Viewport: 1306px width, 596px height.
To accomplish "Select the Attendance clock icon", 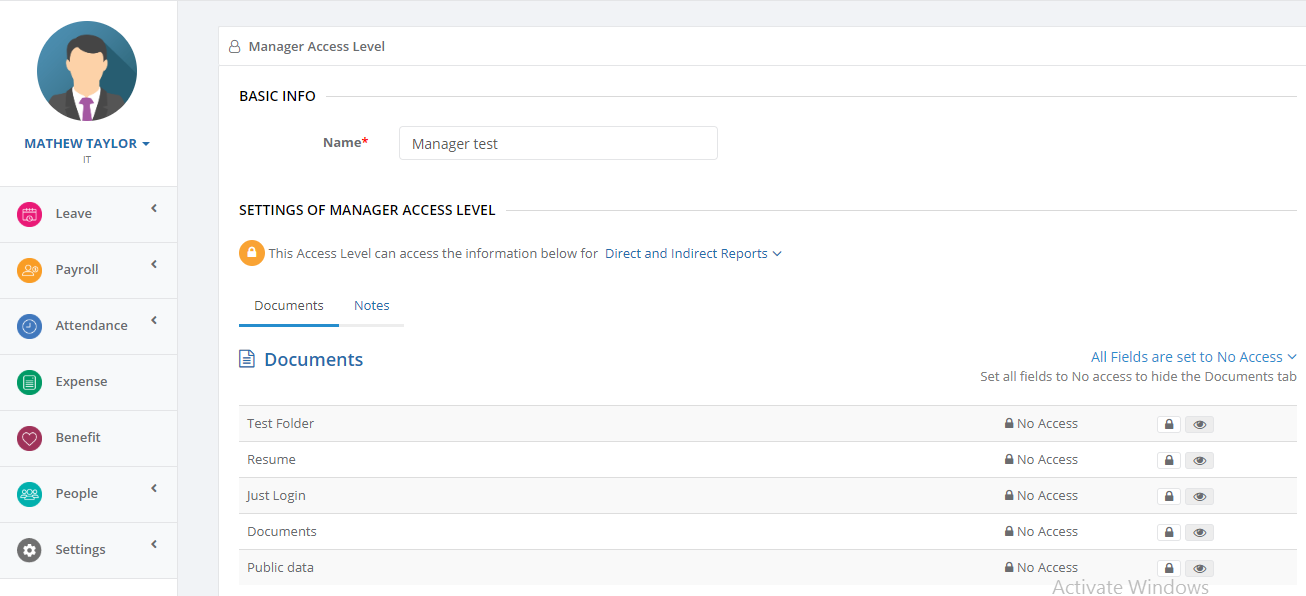I will 30,326.
